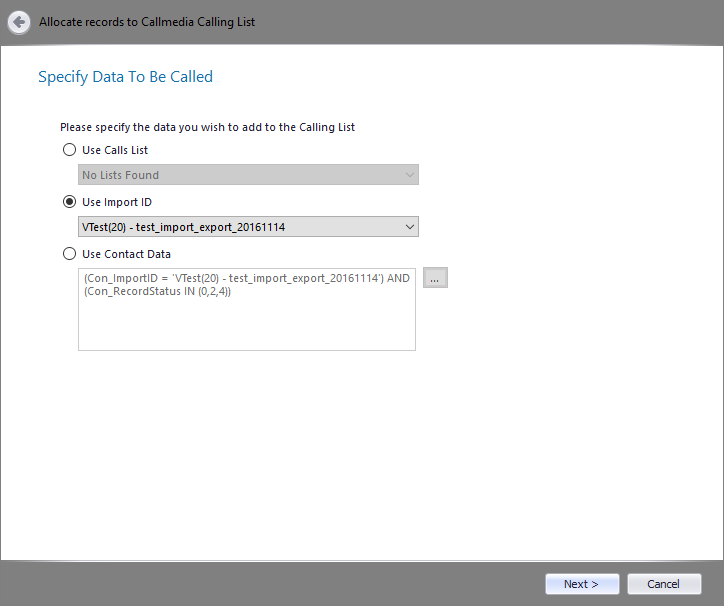
Task: Open the No Lists Found dropdown
Action: 248,175
